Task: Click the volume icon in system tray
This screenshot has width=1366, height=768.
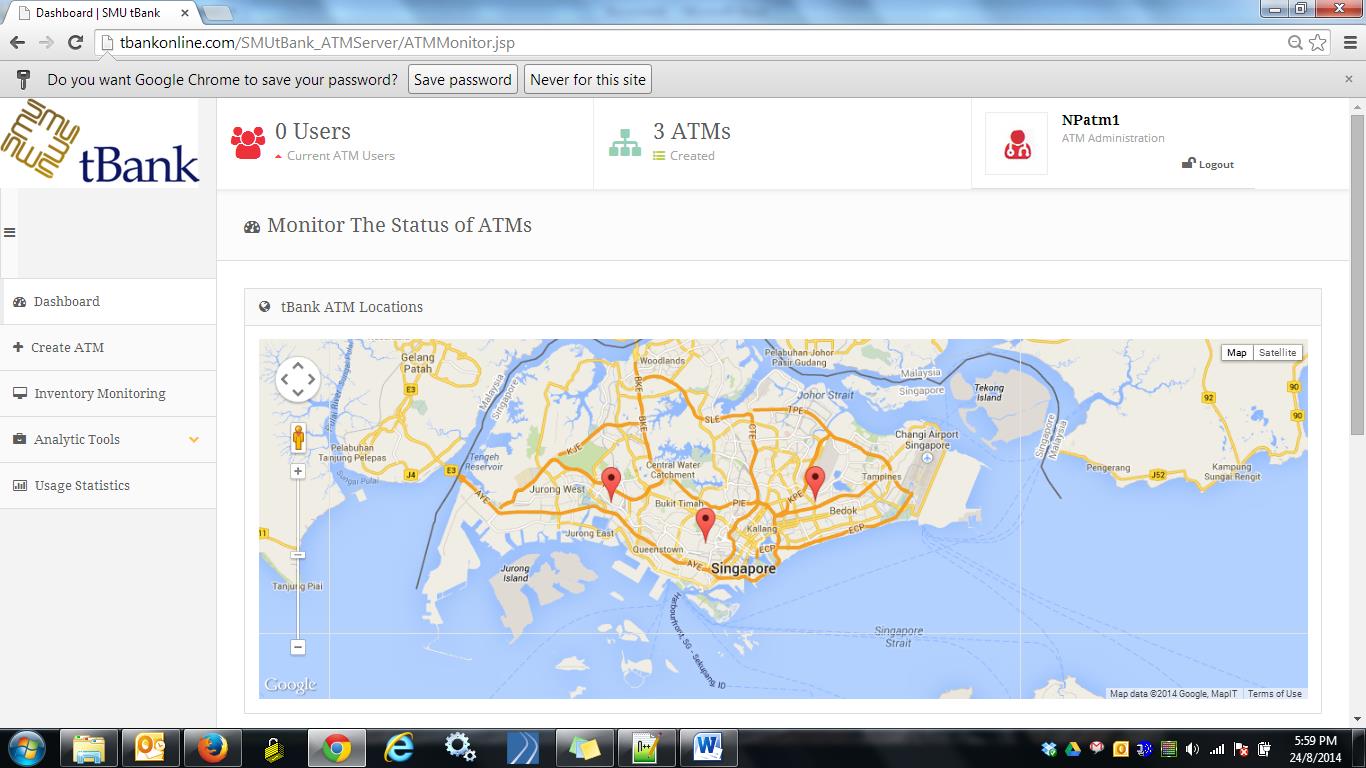Action: click(1192, 748)
